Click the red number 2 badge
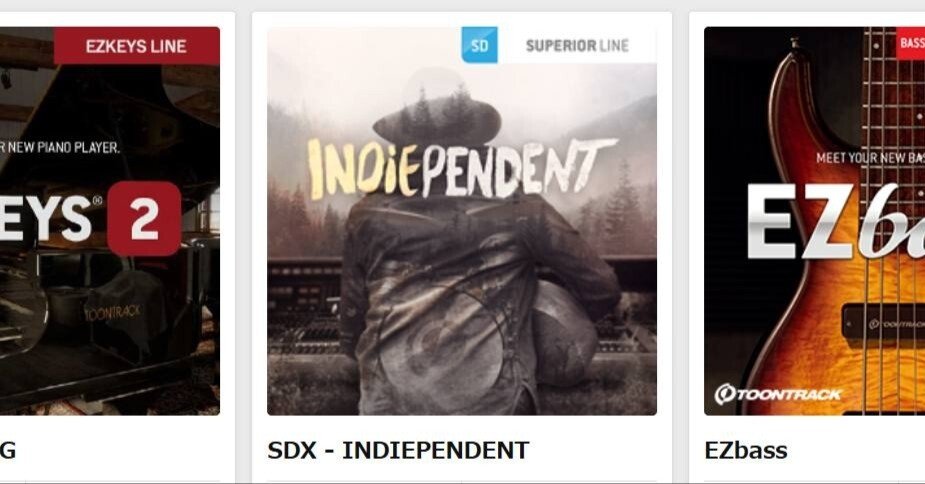 pyautogui.click(x=144, y=219)
